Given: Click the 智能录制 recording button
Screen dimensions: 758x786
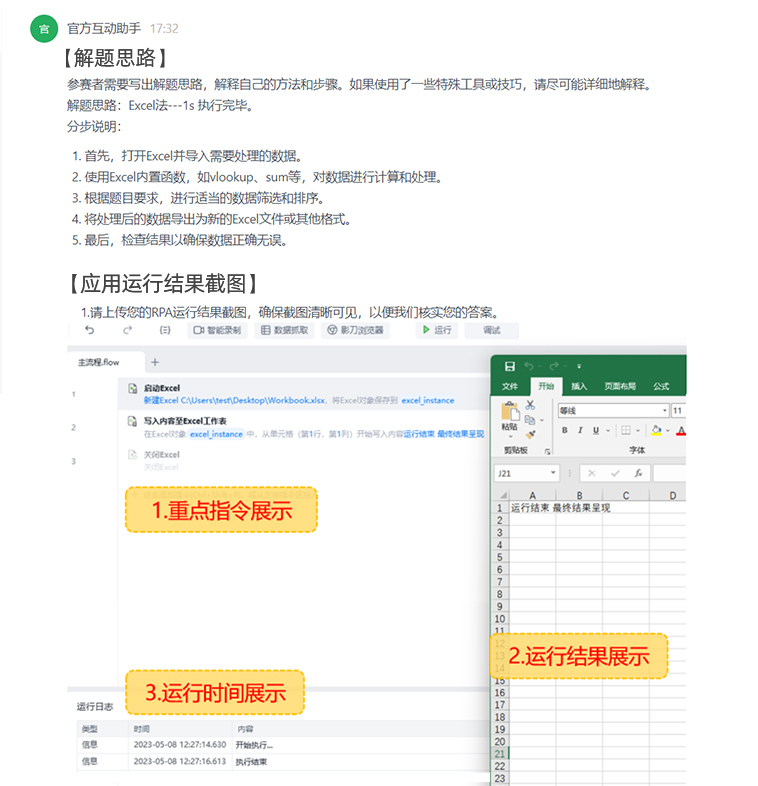Looking at the screenshot, I should point(217,330).
